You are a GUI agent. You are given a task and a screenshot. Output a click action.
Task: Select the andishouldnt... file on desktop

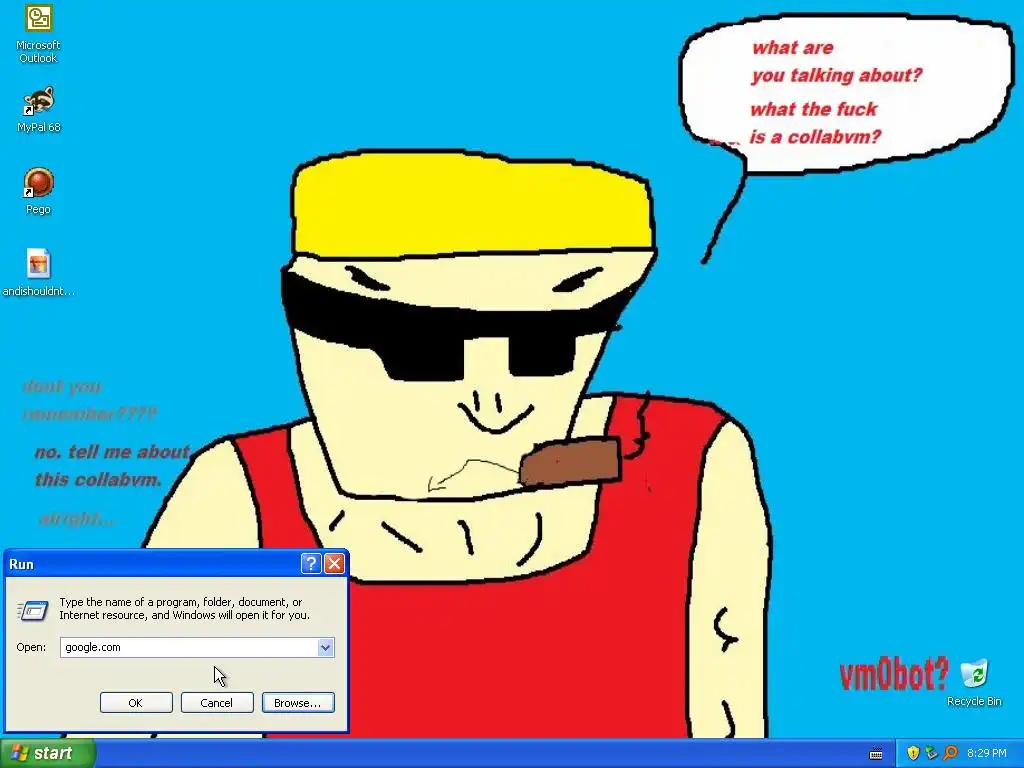pyautogui.click(x=38, y=273)
